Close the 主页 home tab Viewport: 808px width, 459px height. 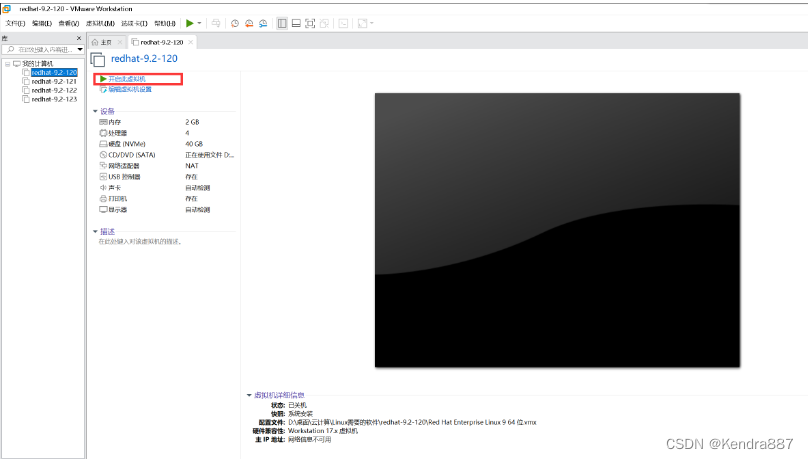point(120,42)
